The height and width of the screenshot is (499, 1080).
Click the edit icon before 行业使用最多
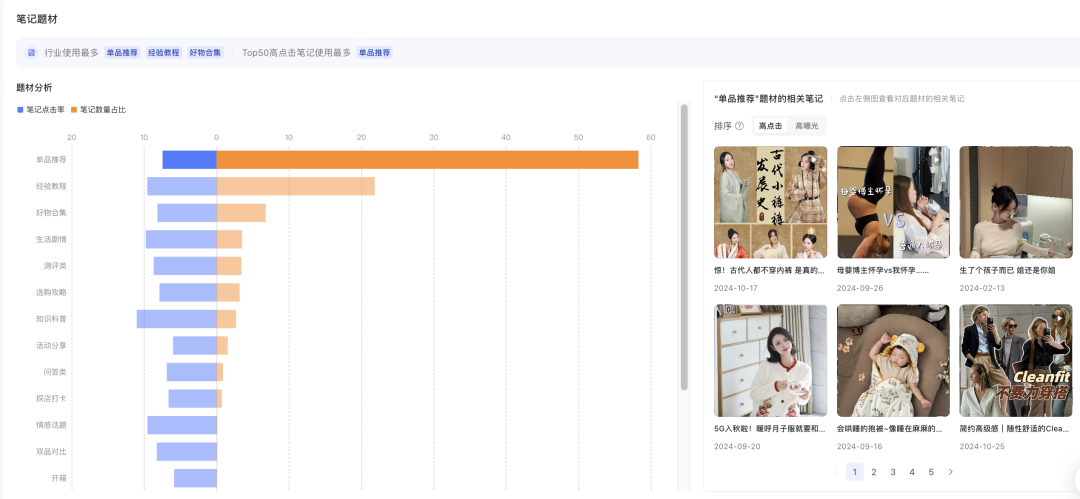tap(32, 52)
